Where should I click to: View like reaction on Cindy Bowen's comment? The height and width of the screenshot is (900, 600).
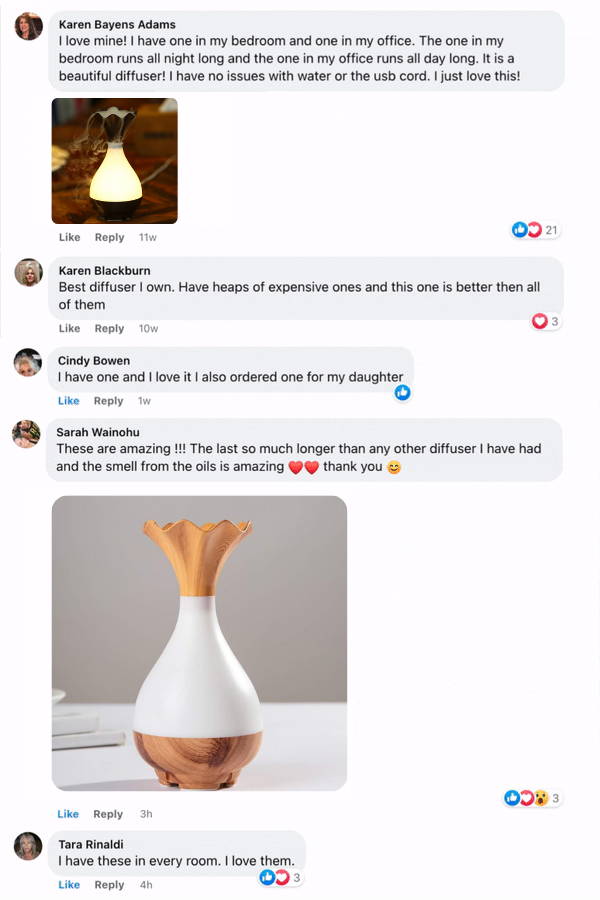pyautogui.click(x=402, y=393)
